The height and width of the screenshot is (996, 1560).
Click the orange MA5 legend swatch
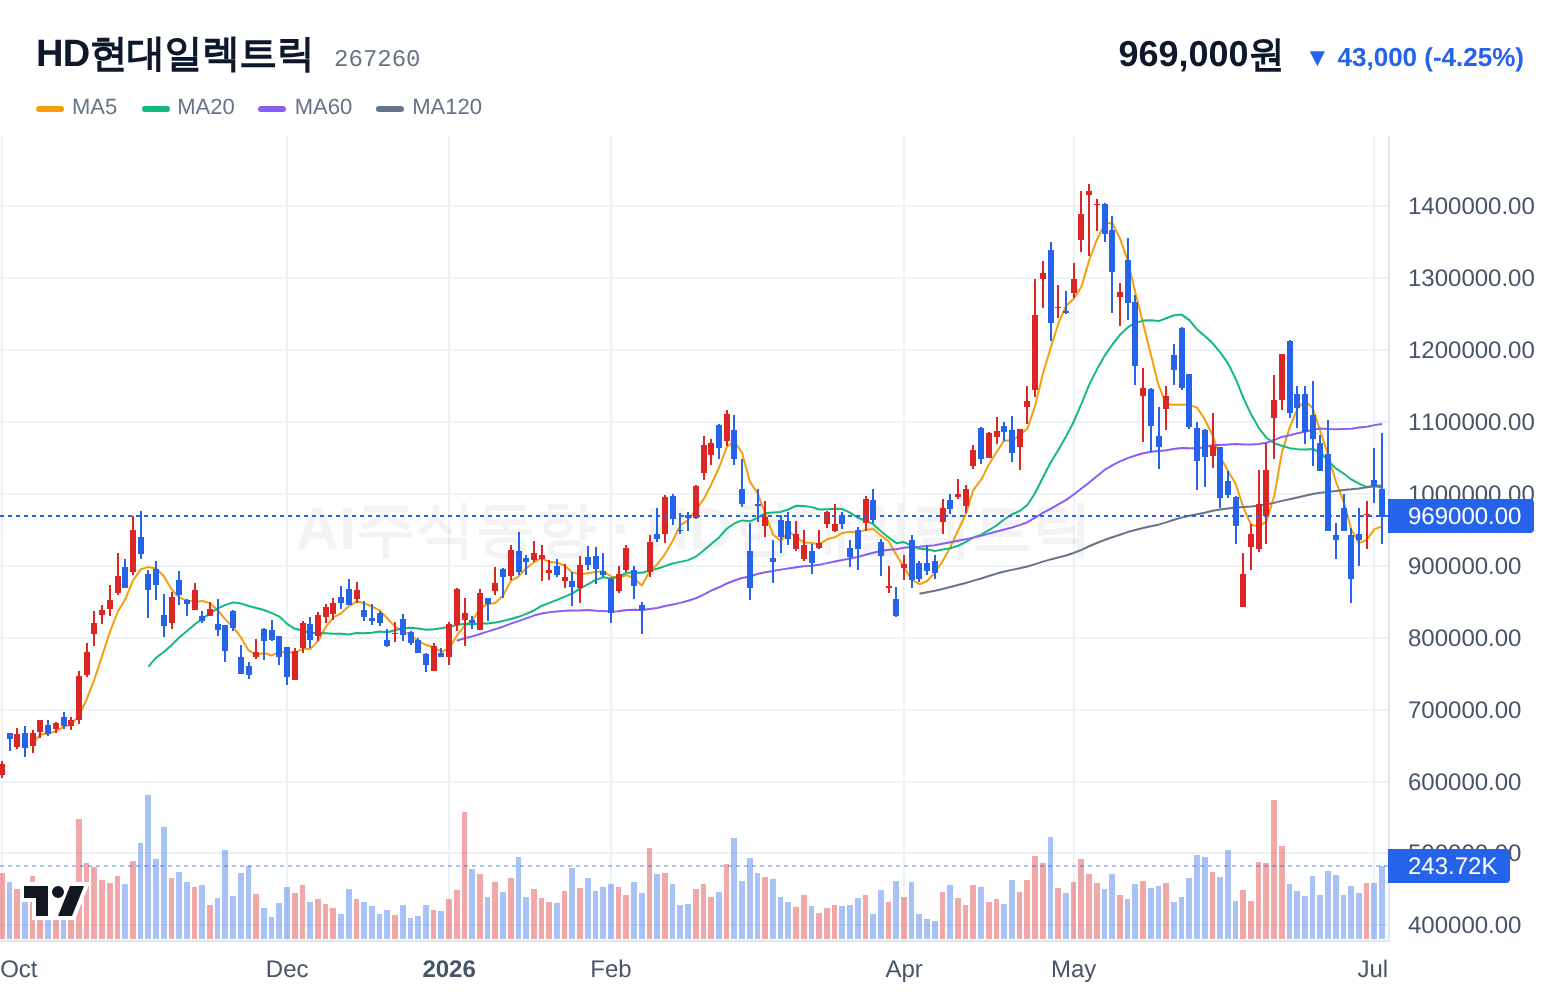pyautogui.click(x=50, y=108)
